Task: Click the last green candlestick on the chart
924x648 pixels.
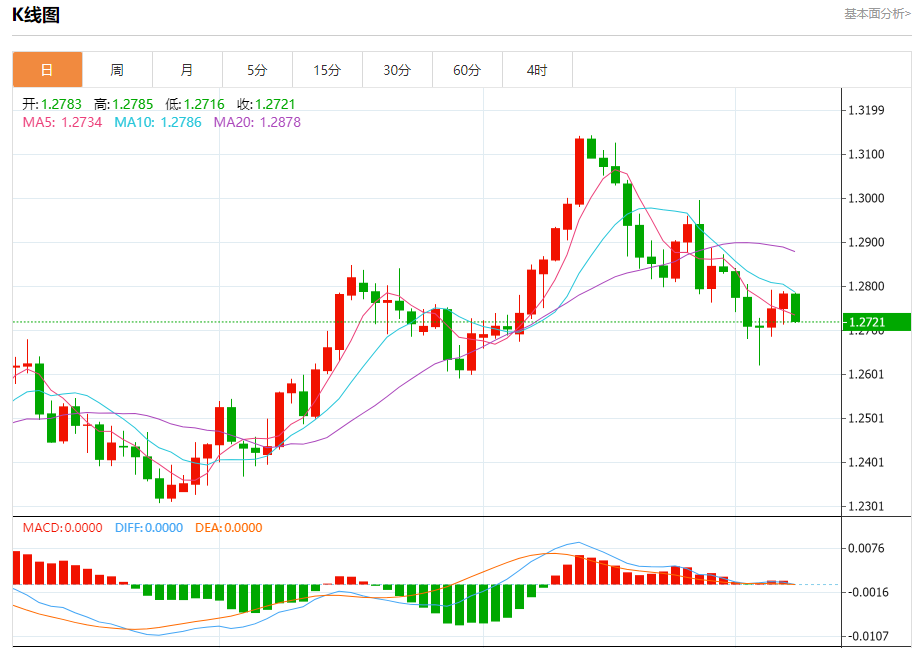Action: [796, 308]
